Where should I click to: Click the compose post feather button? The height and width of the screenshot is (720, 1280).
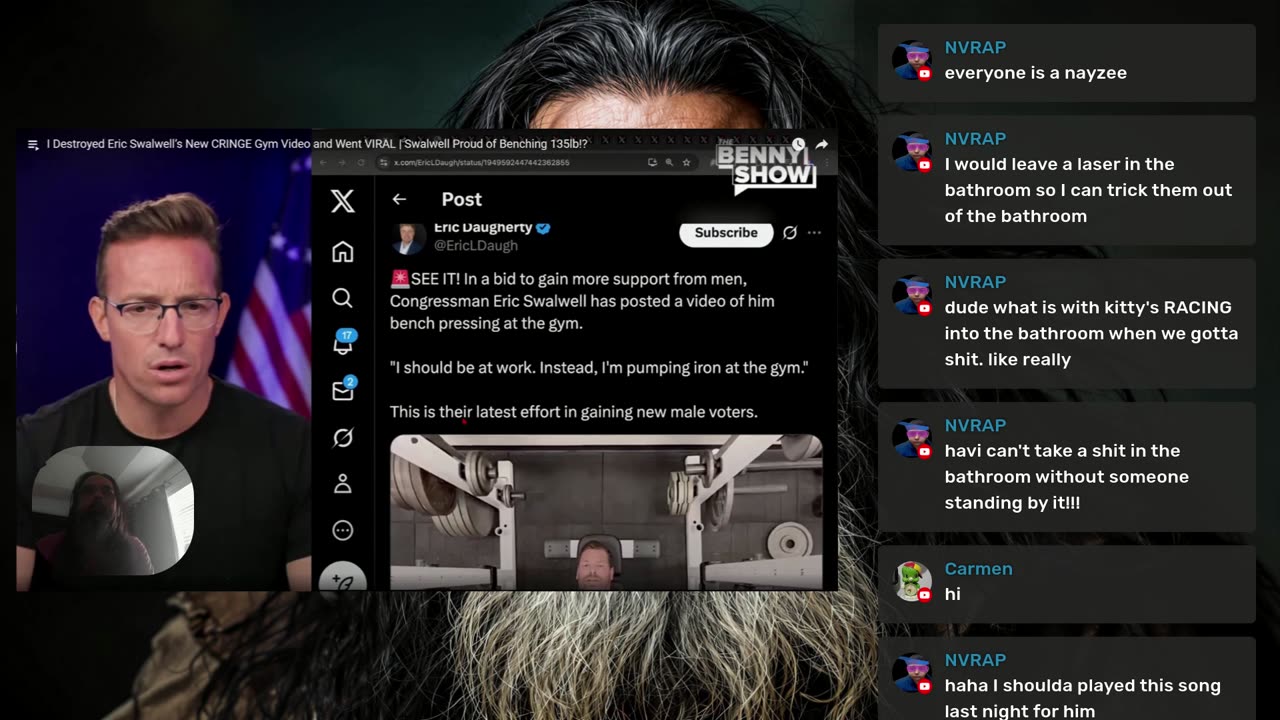(x=343, y=579)
